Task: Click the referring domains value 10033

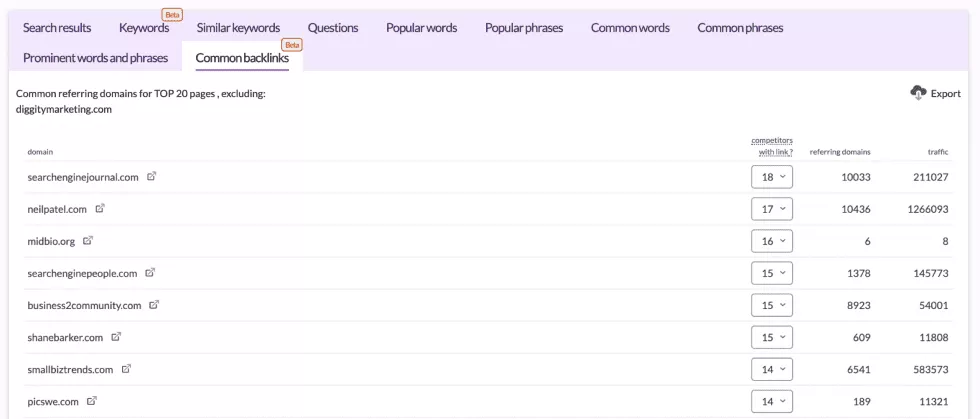Action: (856, 177)
